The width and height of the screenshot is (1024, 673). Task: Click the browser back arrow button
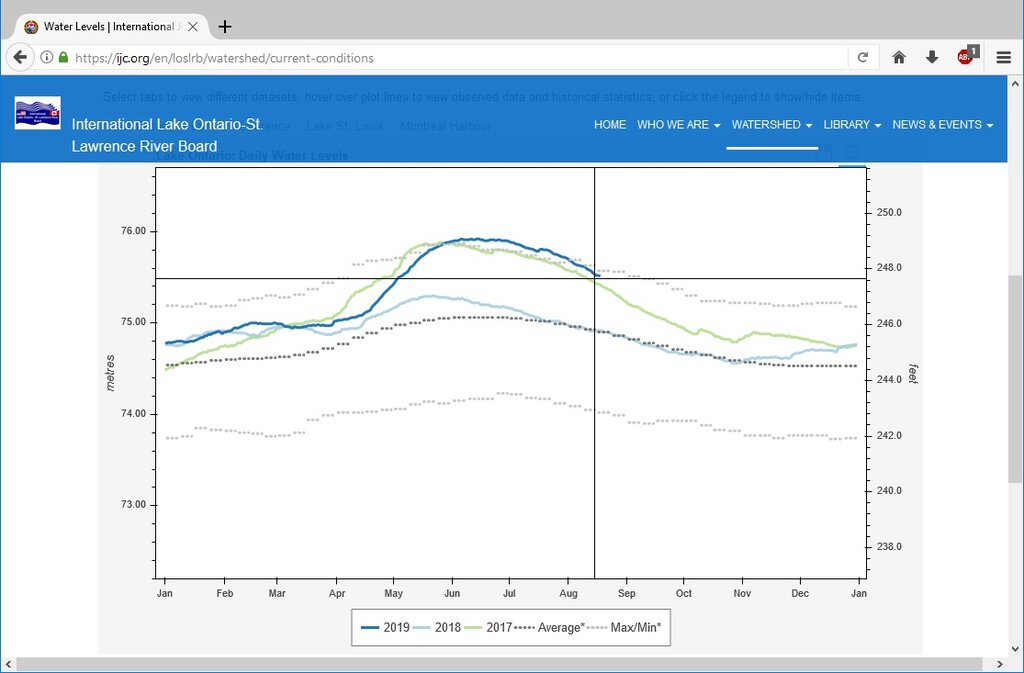tap(20, 58)
